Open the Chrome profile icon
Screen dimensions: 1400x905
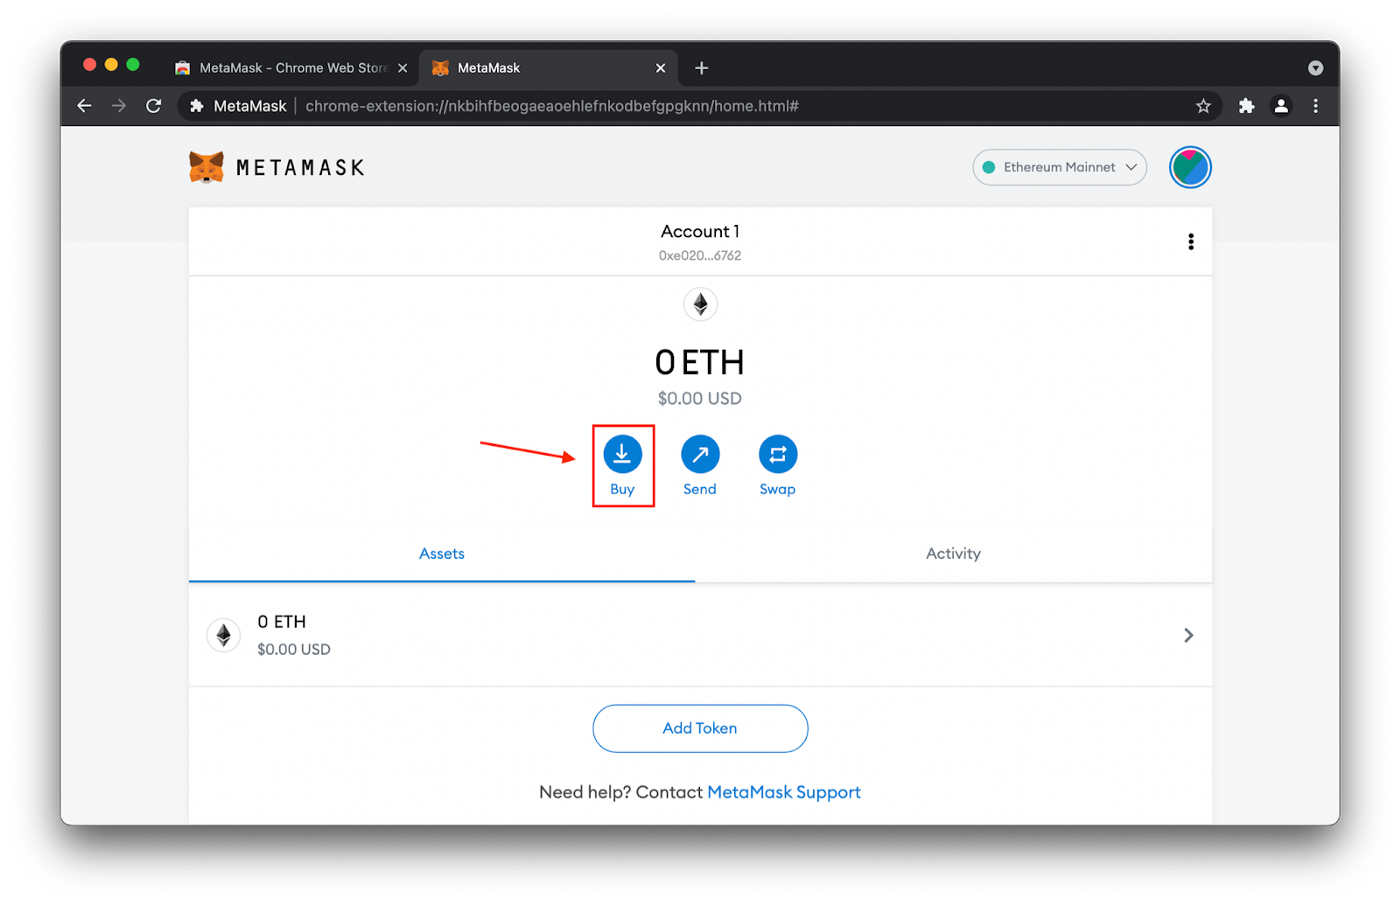(1281, 106)
